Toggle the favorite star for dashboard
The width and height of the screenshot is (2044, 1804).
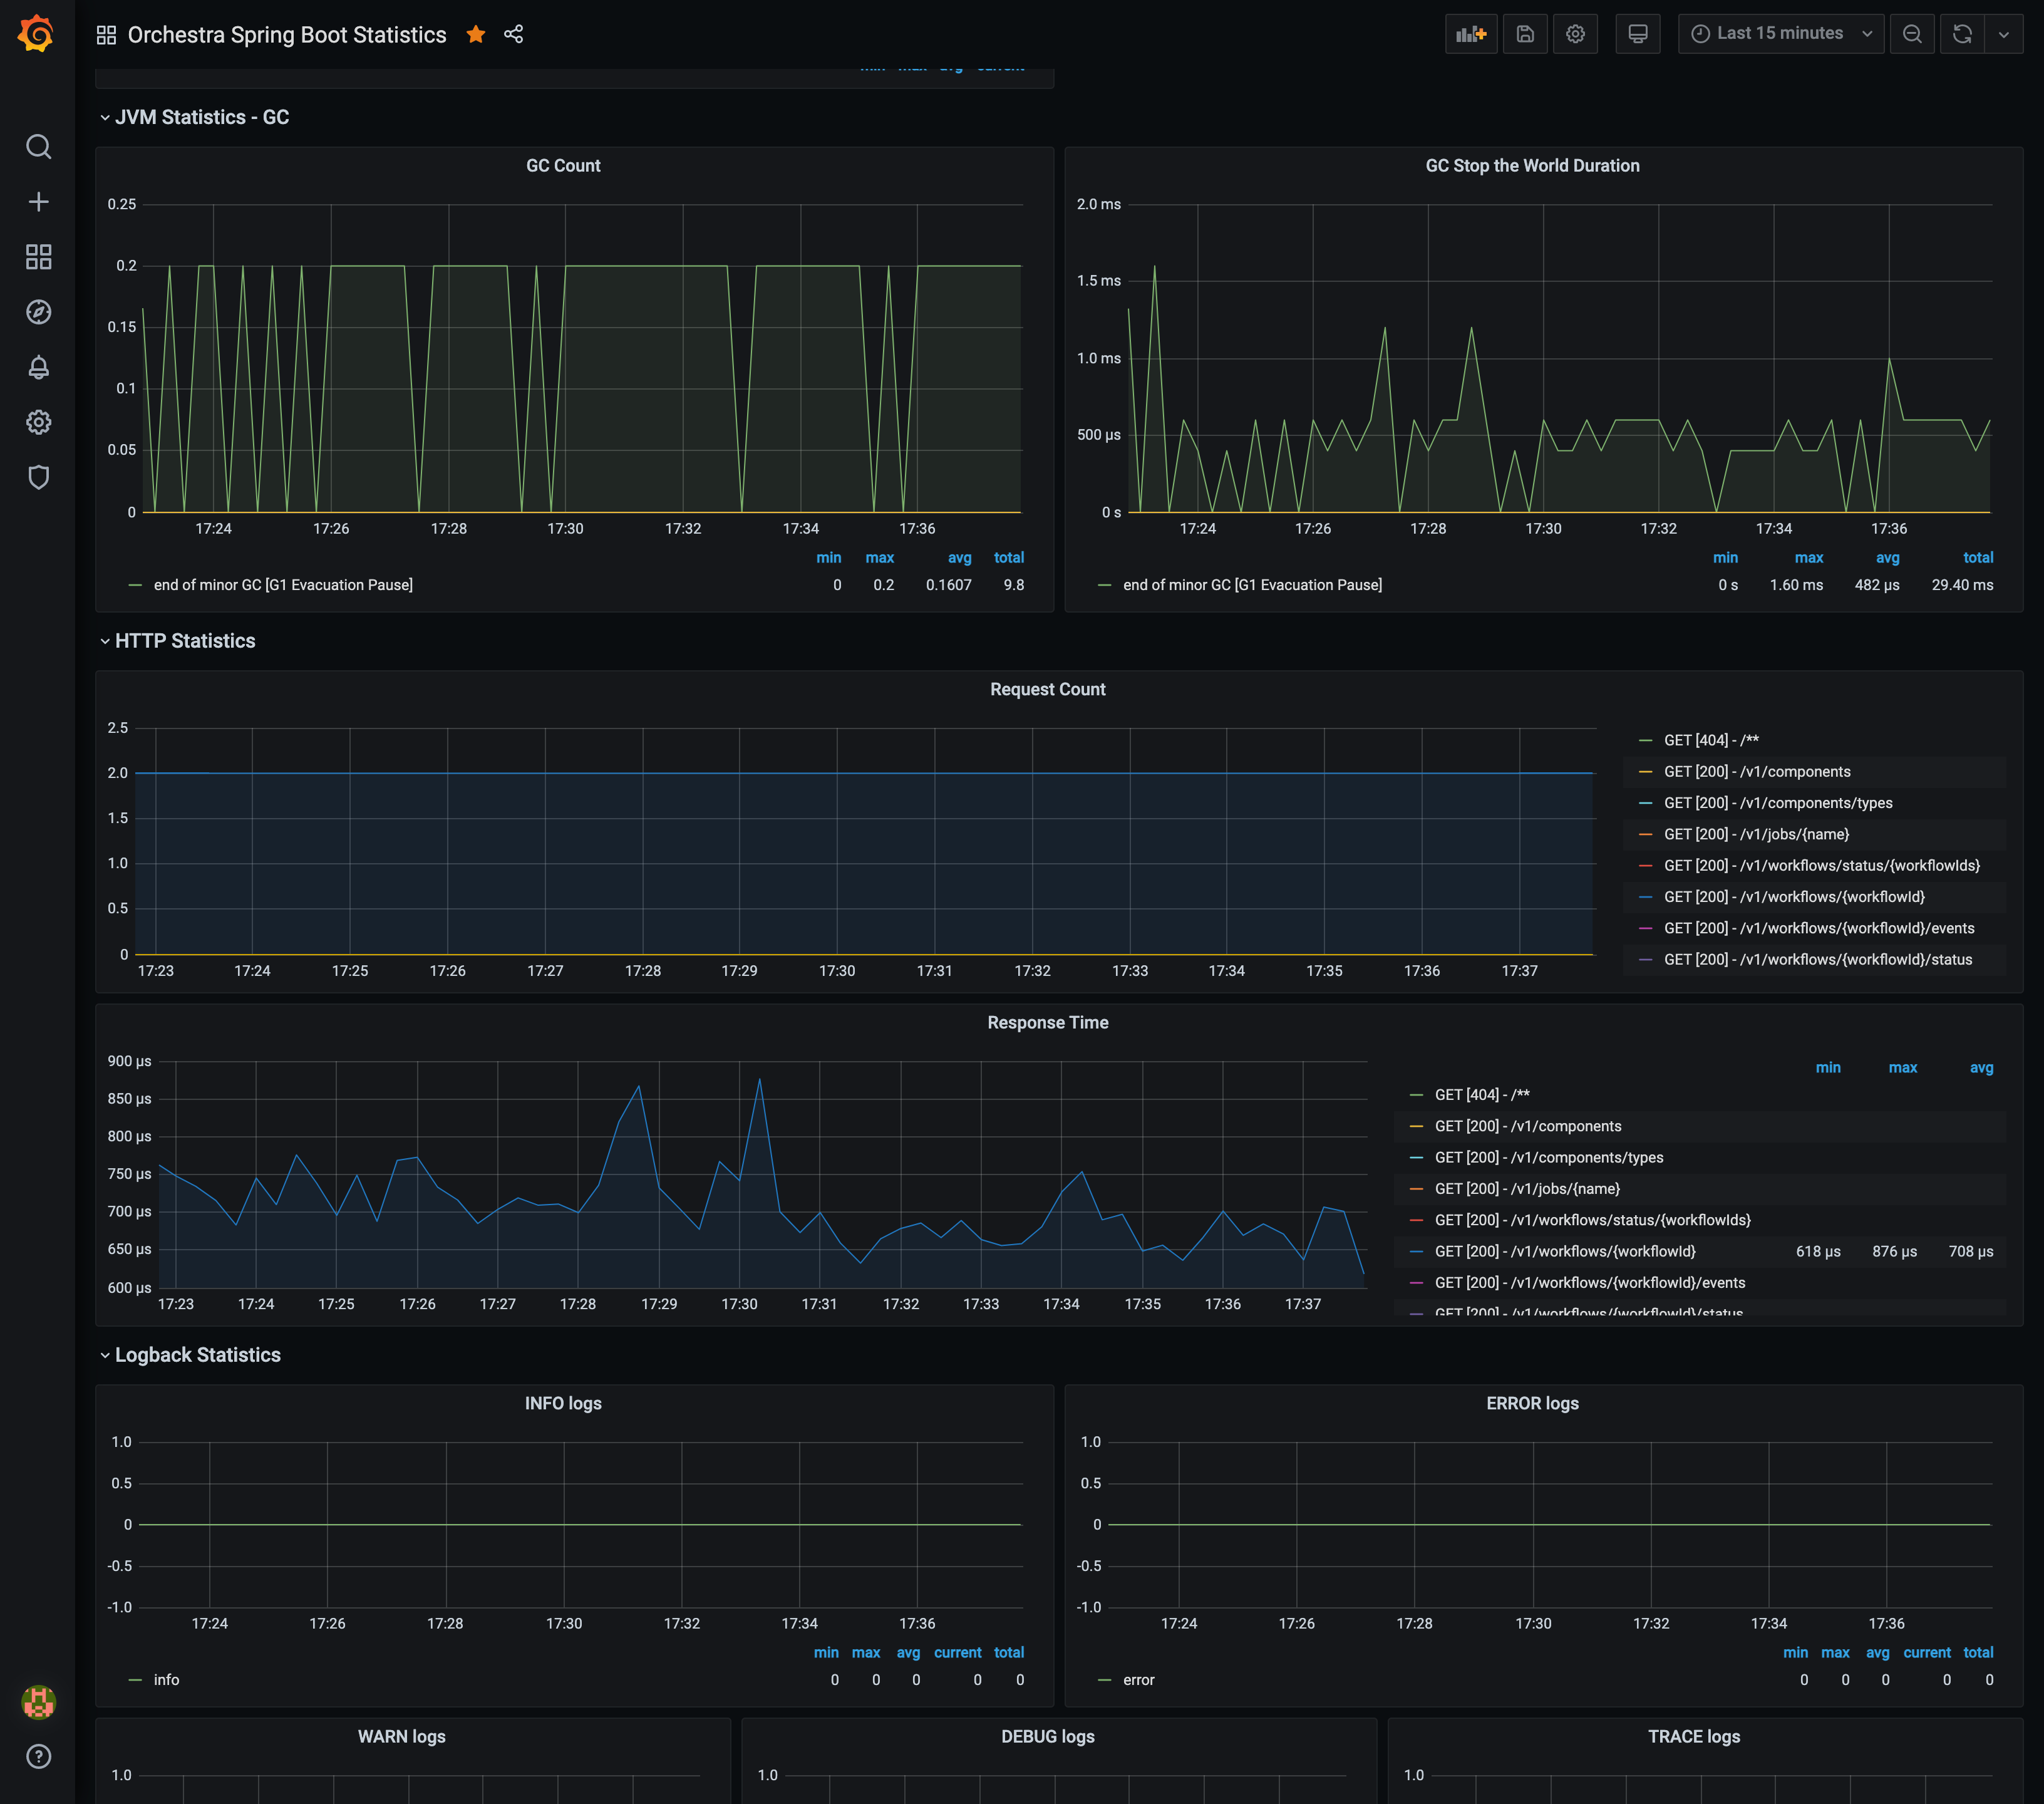pos(476,34)
